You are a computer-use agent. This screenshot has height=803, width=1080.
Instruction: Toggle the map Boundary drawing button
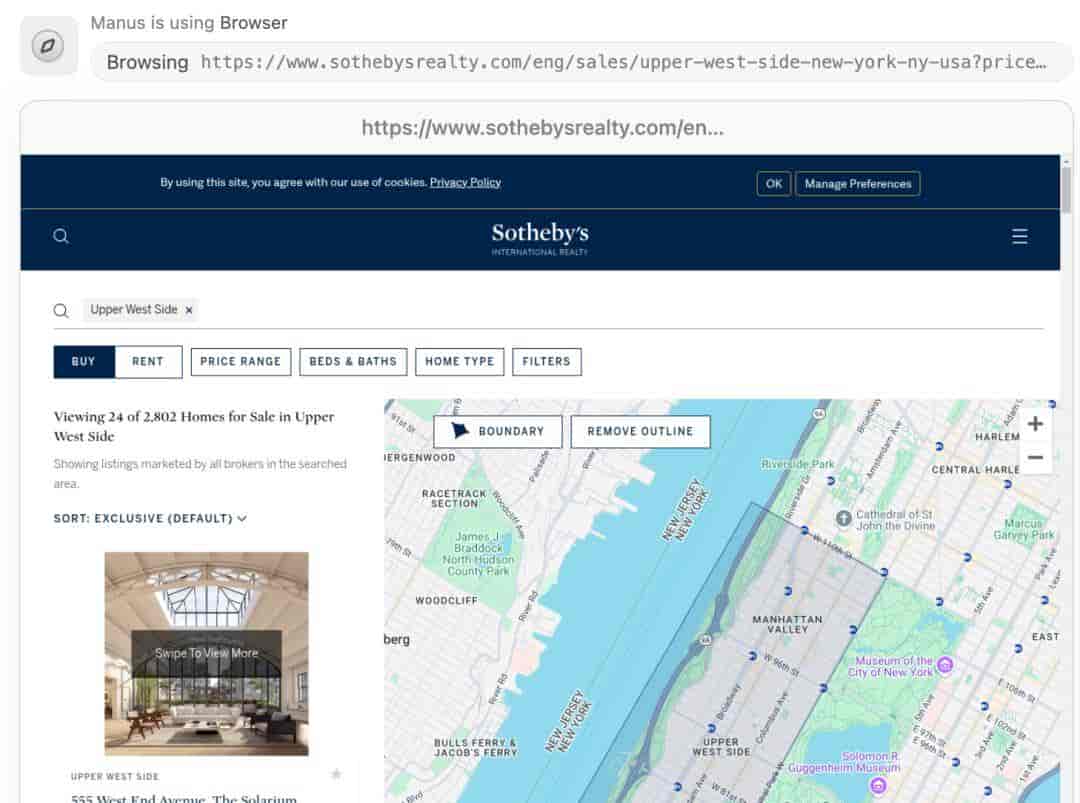coord(497,431)
